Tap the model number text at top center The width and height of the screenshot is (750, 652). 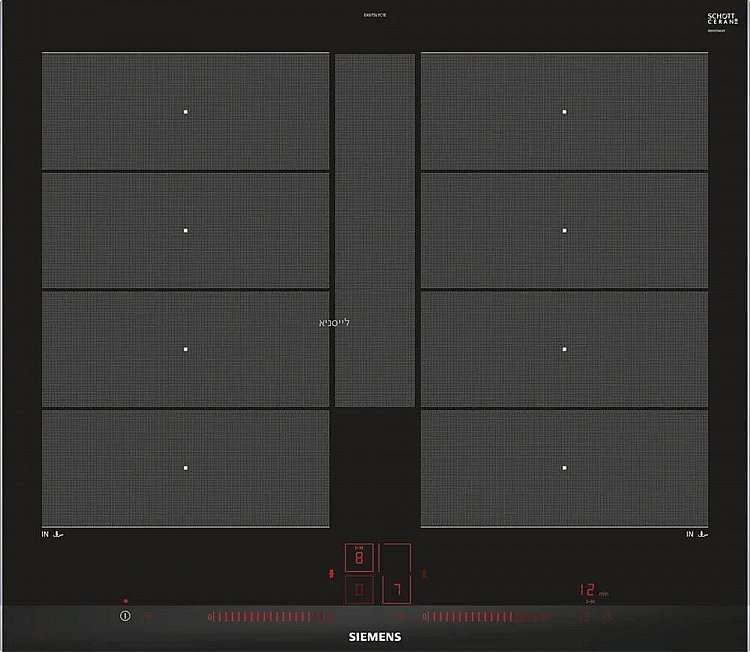374,15
